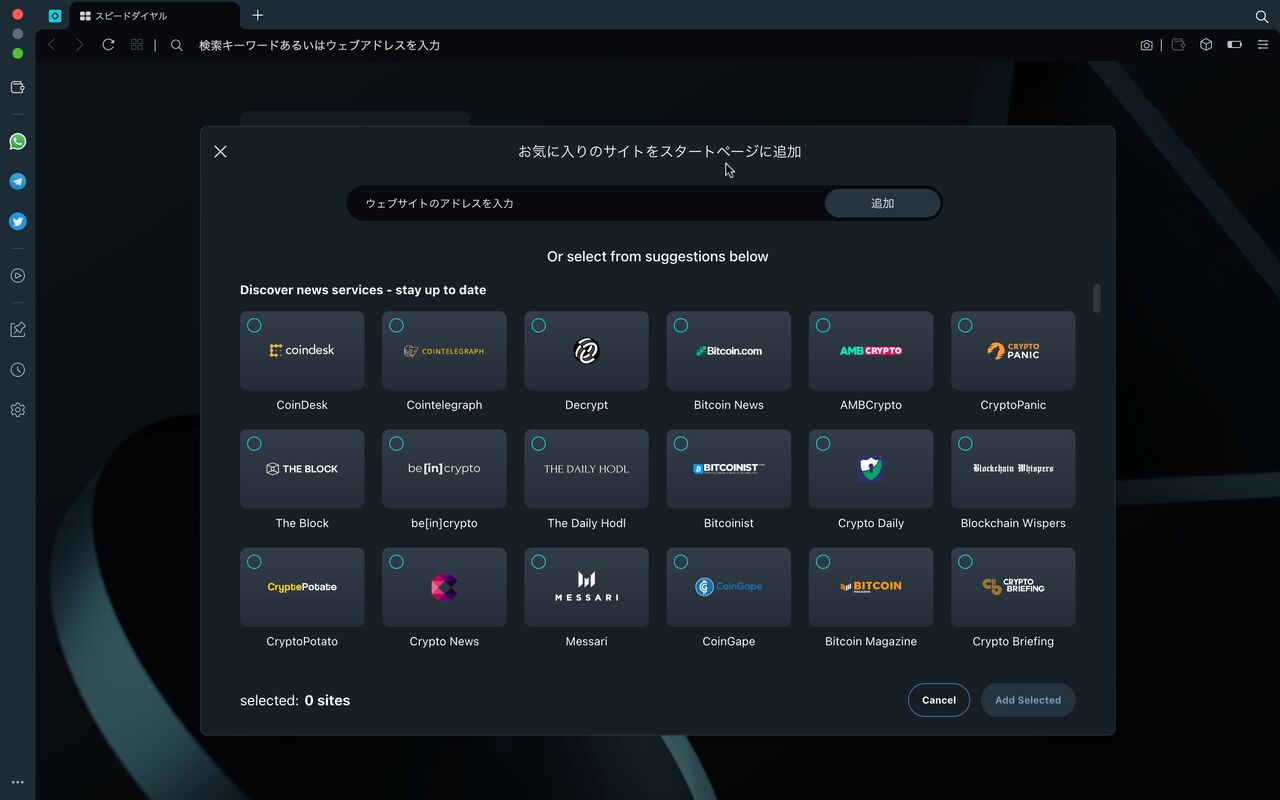Click the reload page icon

108,45
